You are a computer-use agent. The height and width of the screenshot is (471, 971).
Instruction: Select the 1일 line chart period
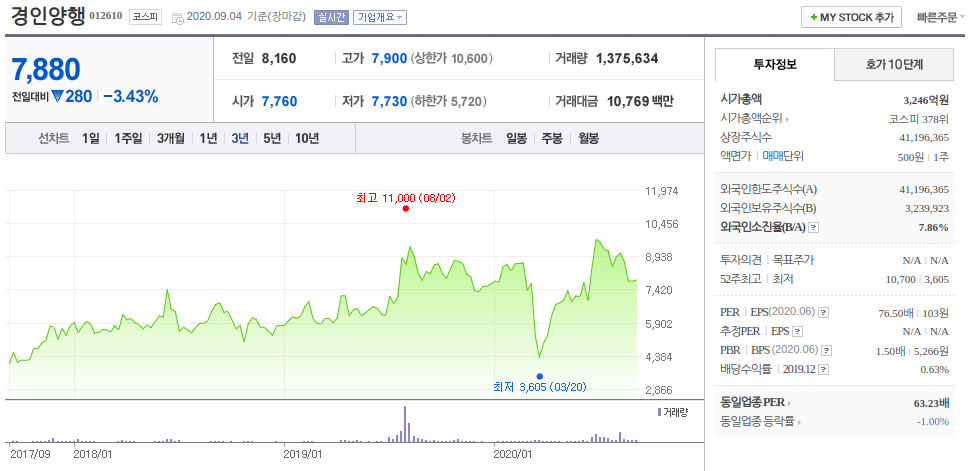tap(90, 138)
